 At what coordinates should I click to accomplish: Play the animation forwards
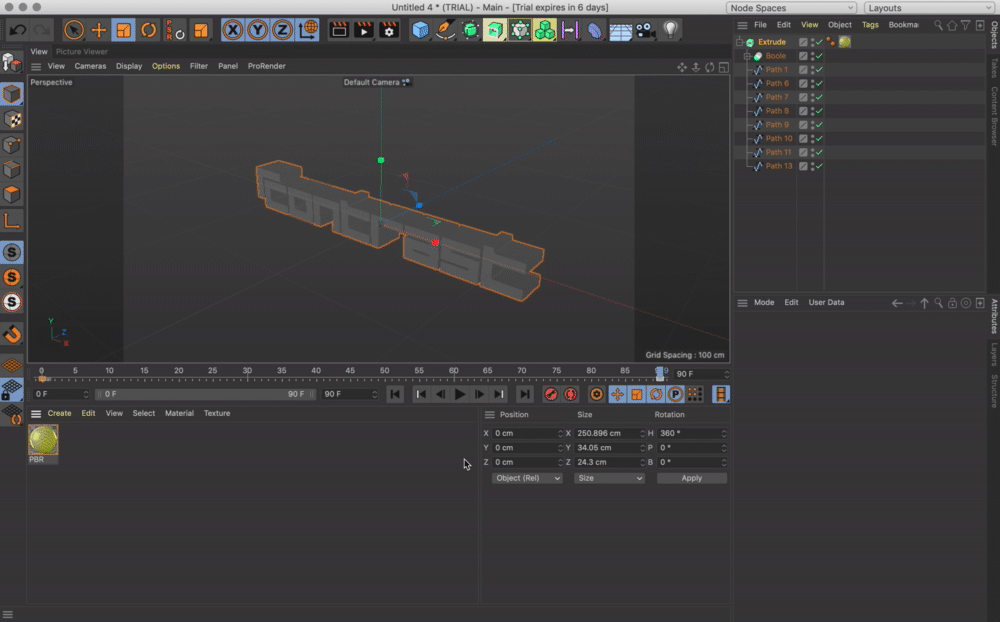tap(460, 394)
